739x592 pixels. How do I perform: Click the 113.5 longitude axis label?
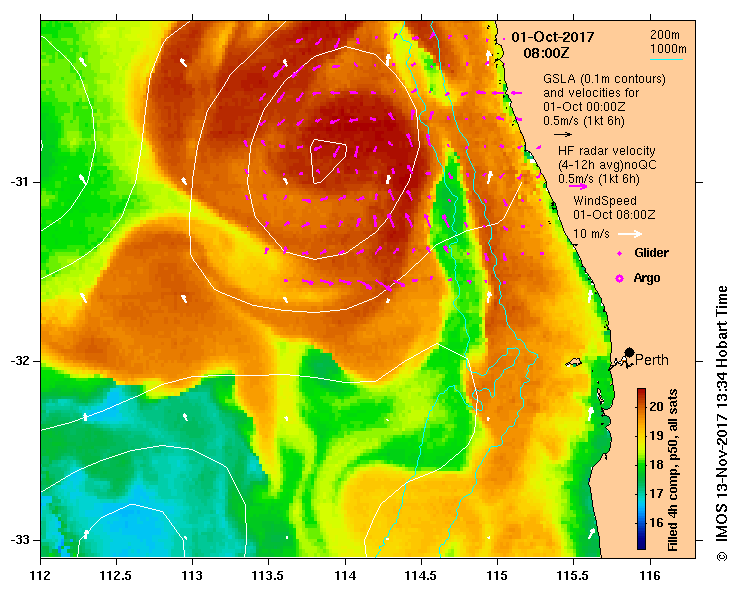[x=269, y=576]
